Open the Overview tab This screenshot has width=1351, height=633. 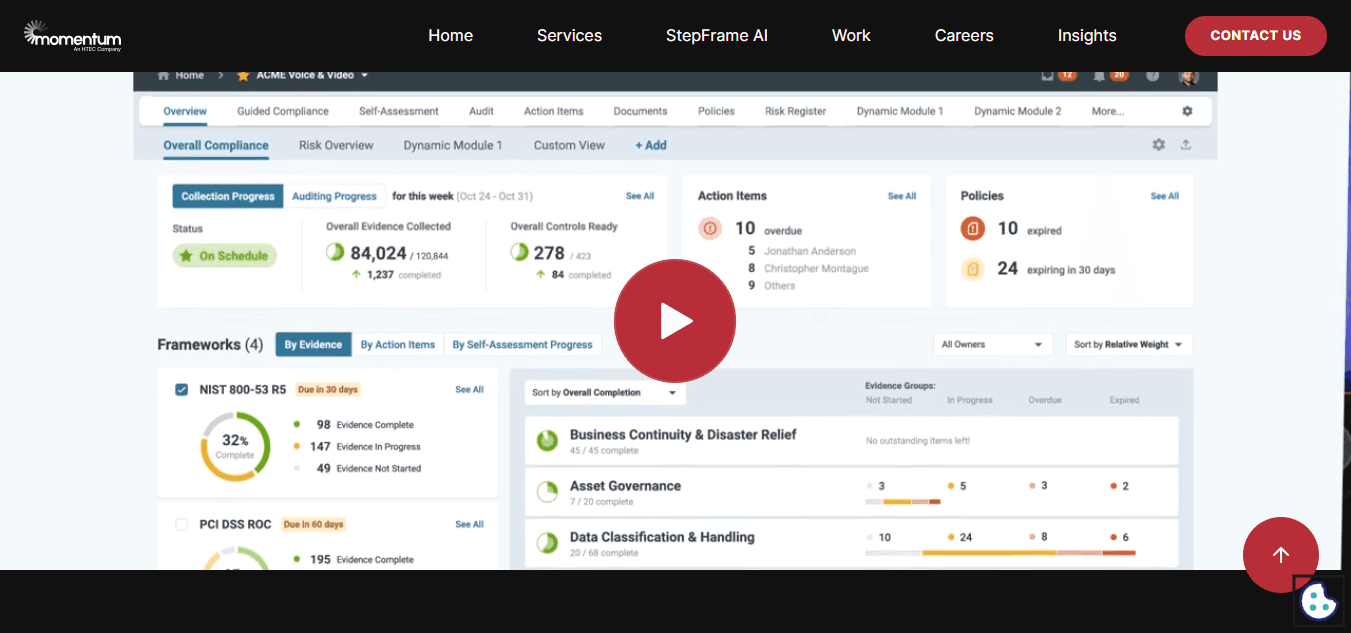coord(185,111)
